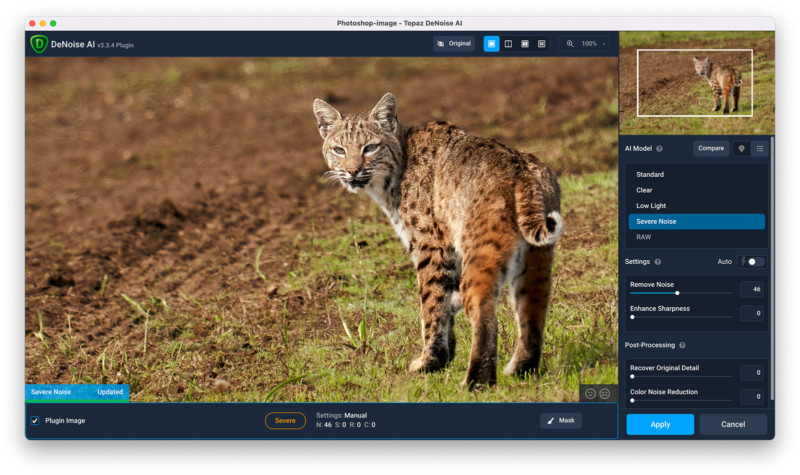
Task: Click the model list view icon
Action: (x=760, y=148)
